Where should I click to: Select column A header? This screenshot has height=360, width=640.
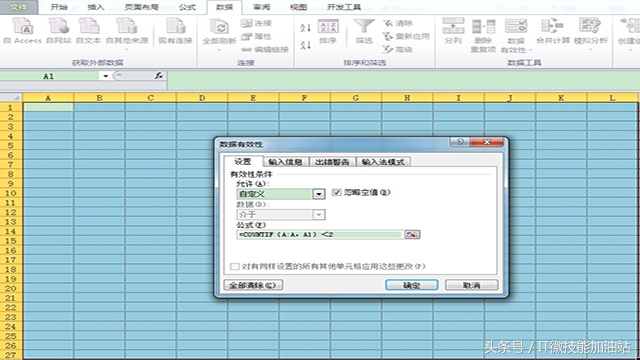tap(48, 98)
